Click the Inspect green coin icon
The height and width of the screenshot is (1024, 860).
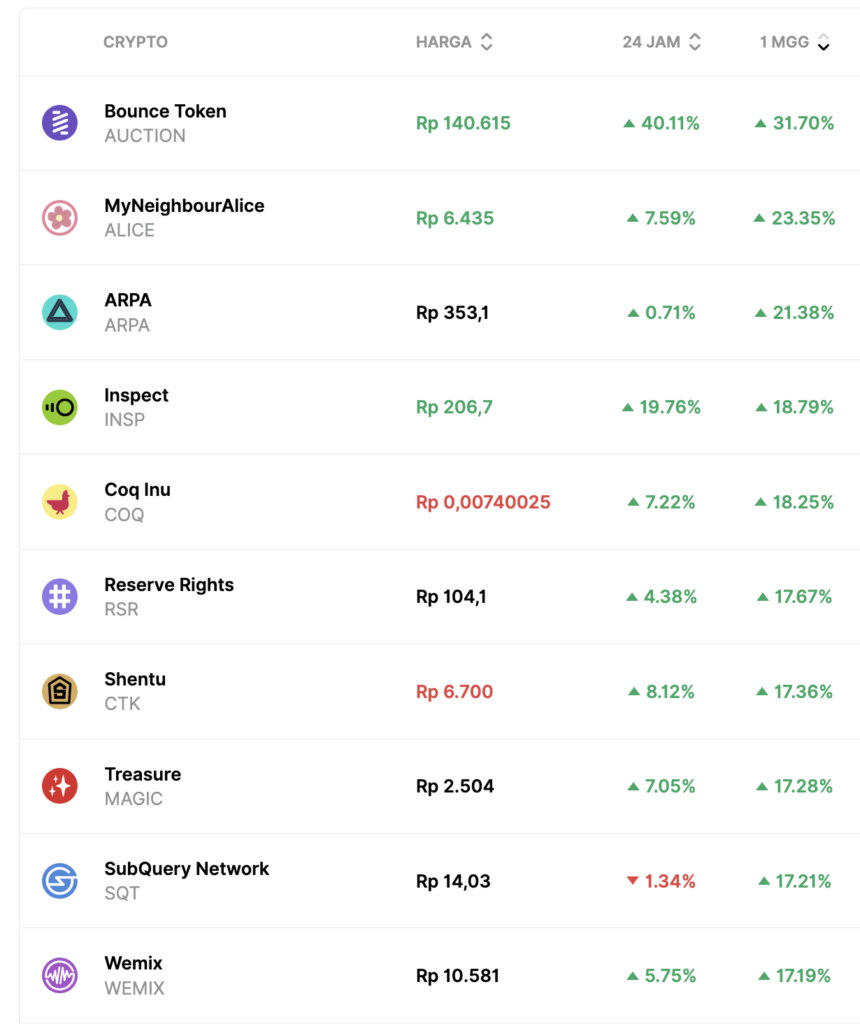coord(59,407)
